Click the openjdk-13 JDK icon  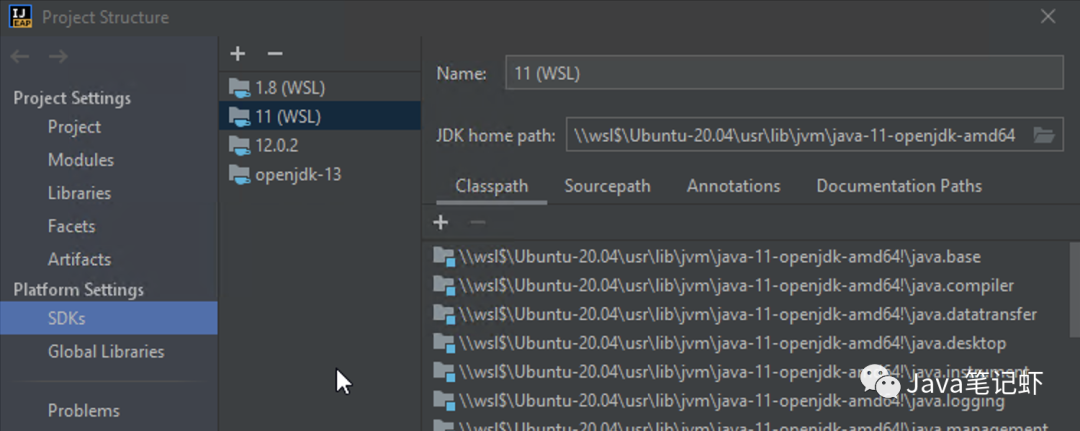coord(240,175)
